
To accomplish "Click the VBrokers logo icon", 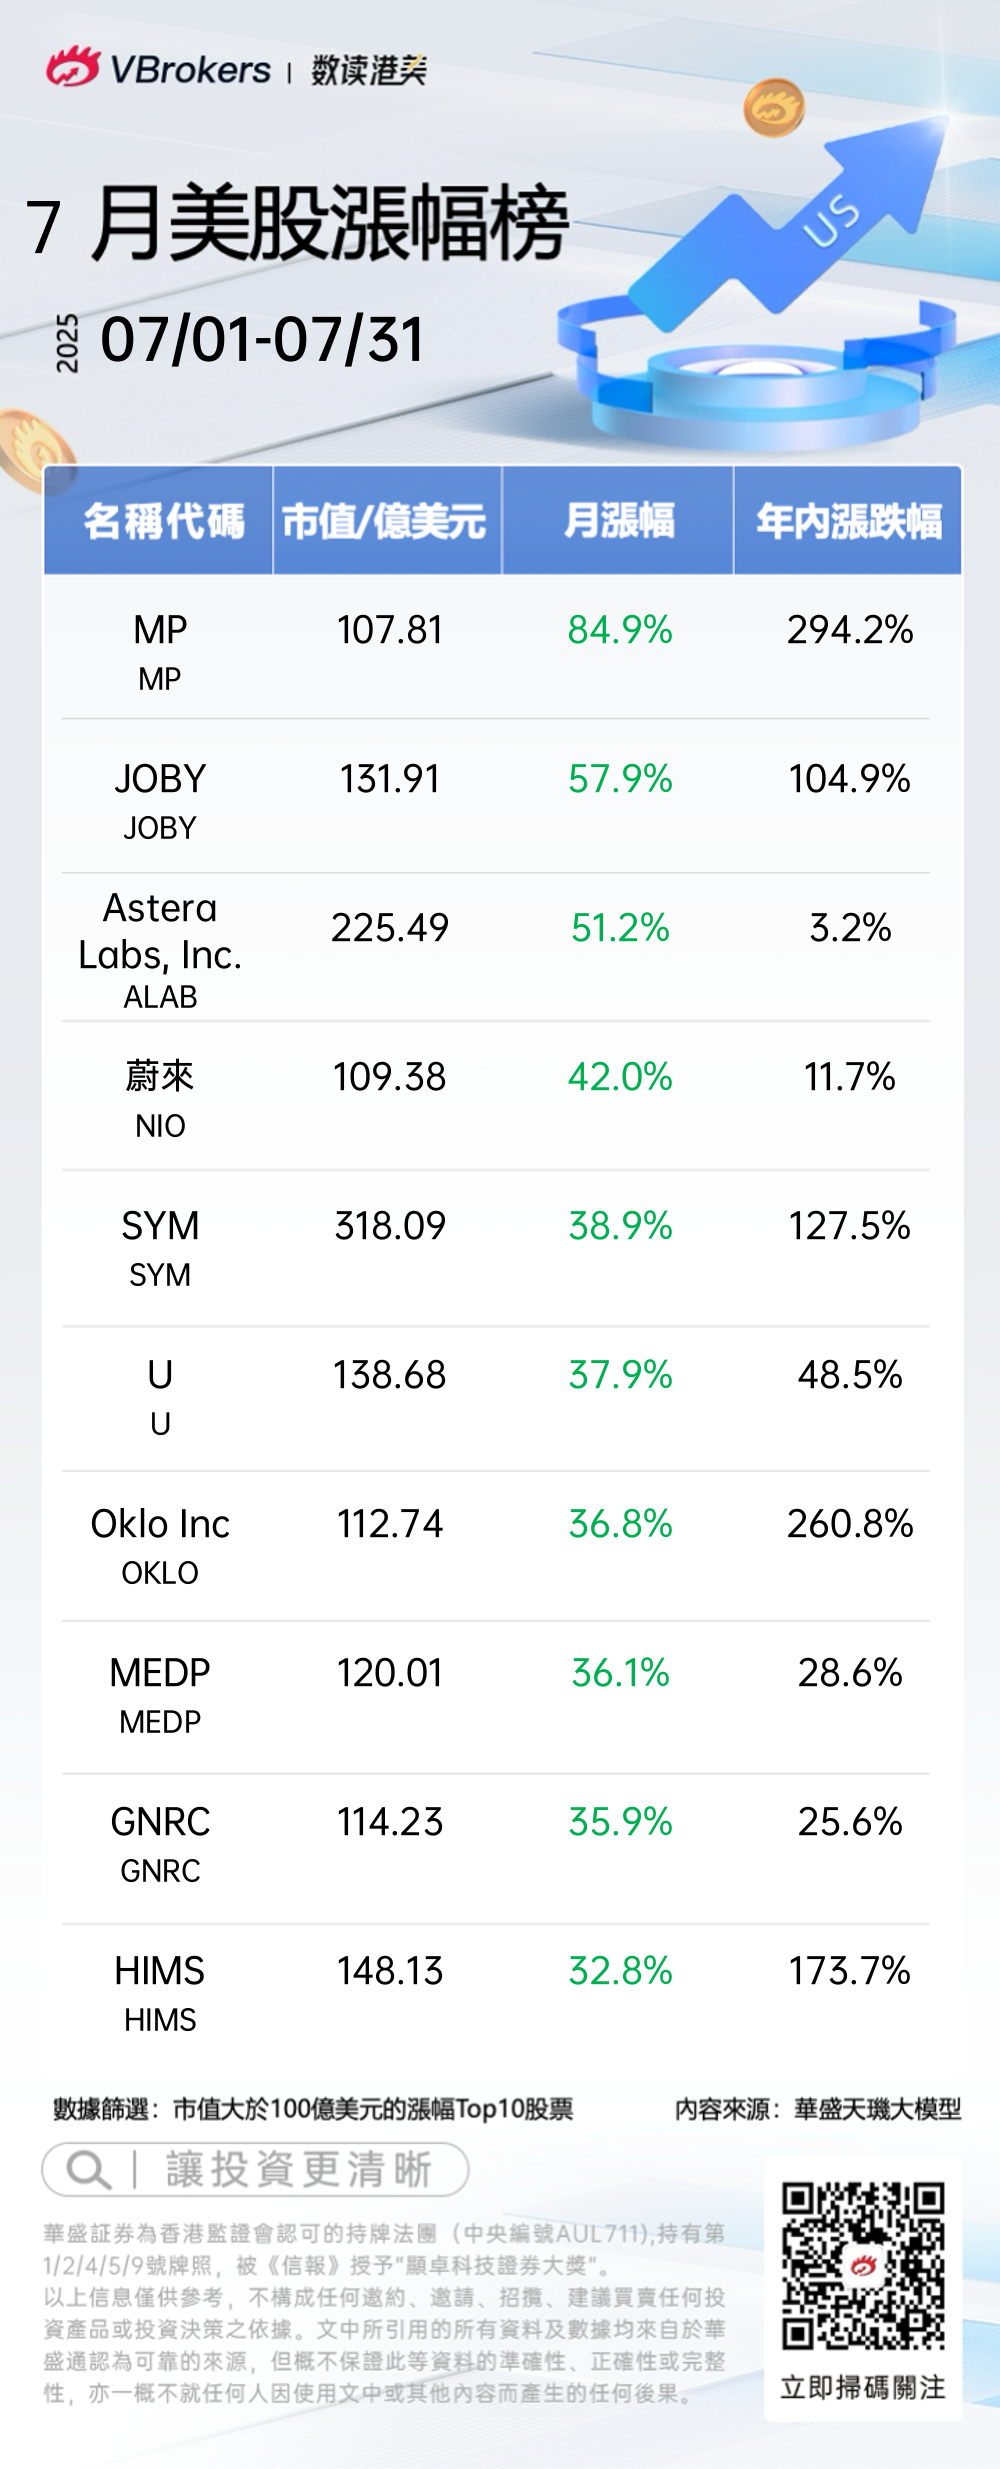I will 72,68.
